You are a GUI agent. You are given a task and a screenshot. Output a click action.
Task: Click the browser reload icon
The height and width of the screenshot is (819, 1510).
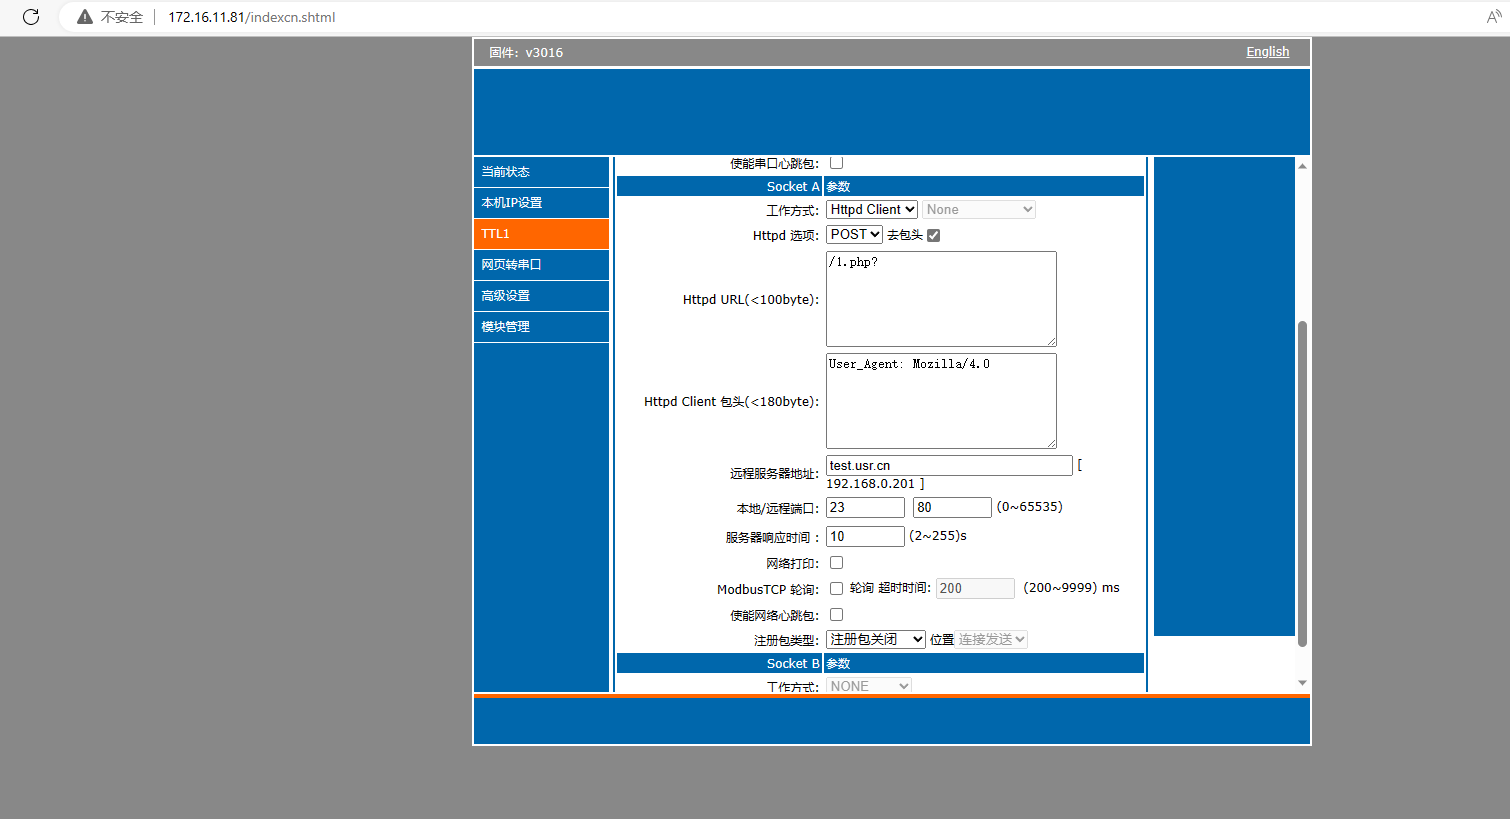31,17
